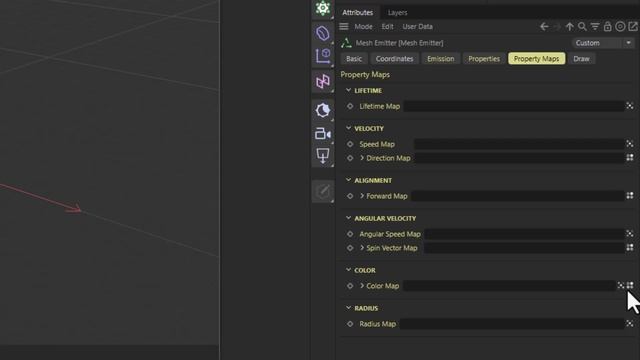Collapse the ANGULAR VELOCITY section
640x360 pixels.
click(348, 218)
